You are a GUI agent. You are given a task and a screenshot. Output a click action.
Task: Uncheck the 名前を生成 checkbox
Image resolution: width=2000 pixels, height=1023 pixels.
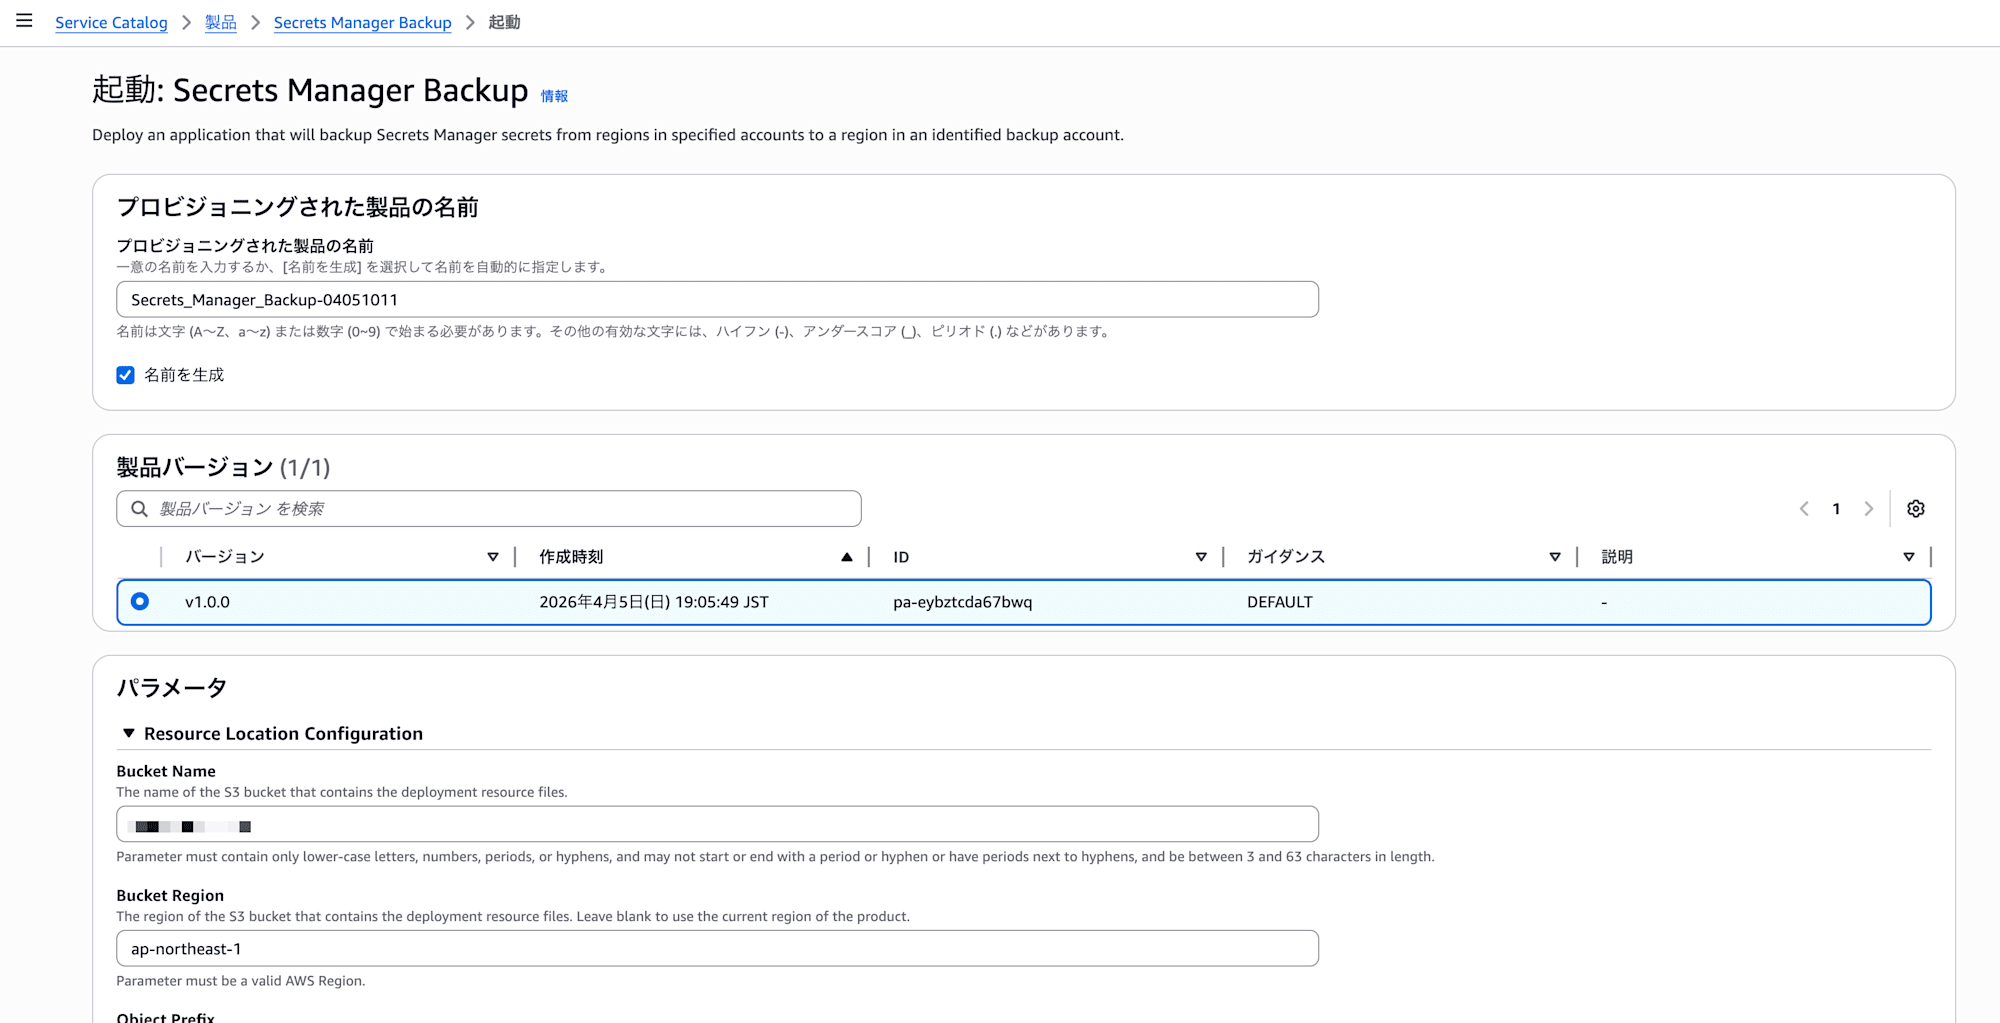[125, 375]
